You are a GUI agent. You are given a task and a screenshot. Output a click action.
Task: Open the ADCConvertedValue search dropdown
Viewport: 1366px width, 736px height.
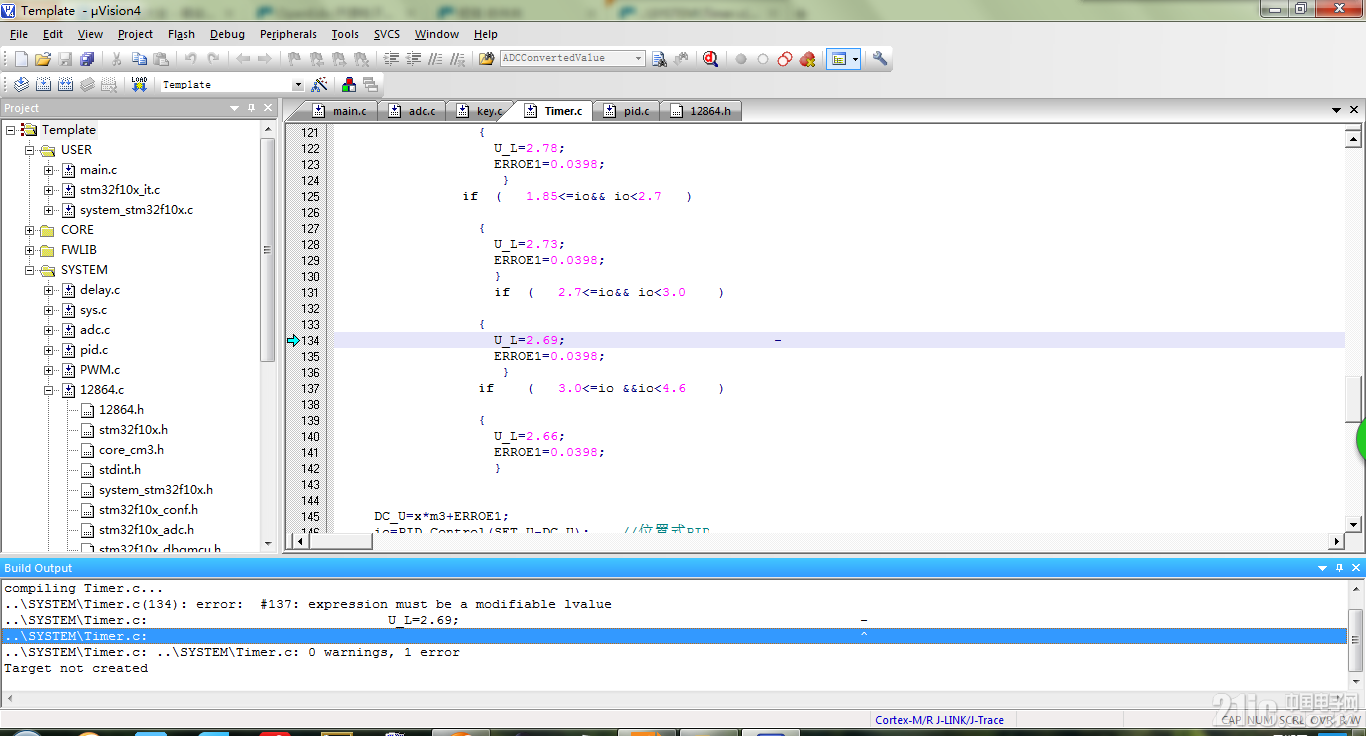pos(639,59)
